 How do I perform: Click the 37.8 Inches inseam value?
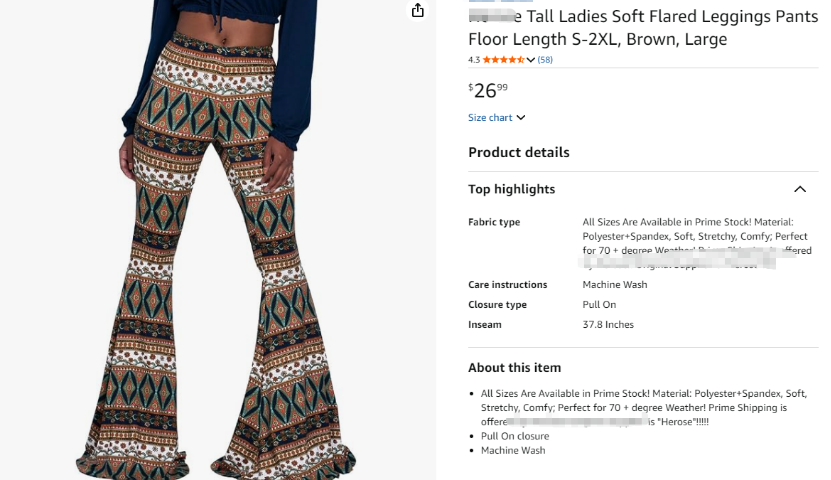coord(608,325)
